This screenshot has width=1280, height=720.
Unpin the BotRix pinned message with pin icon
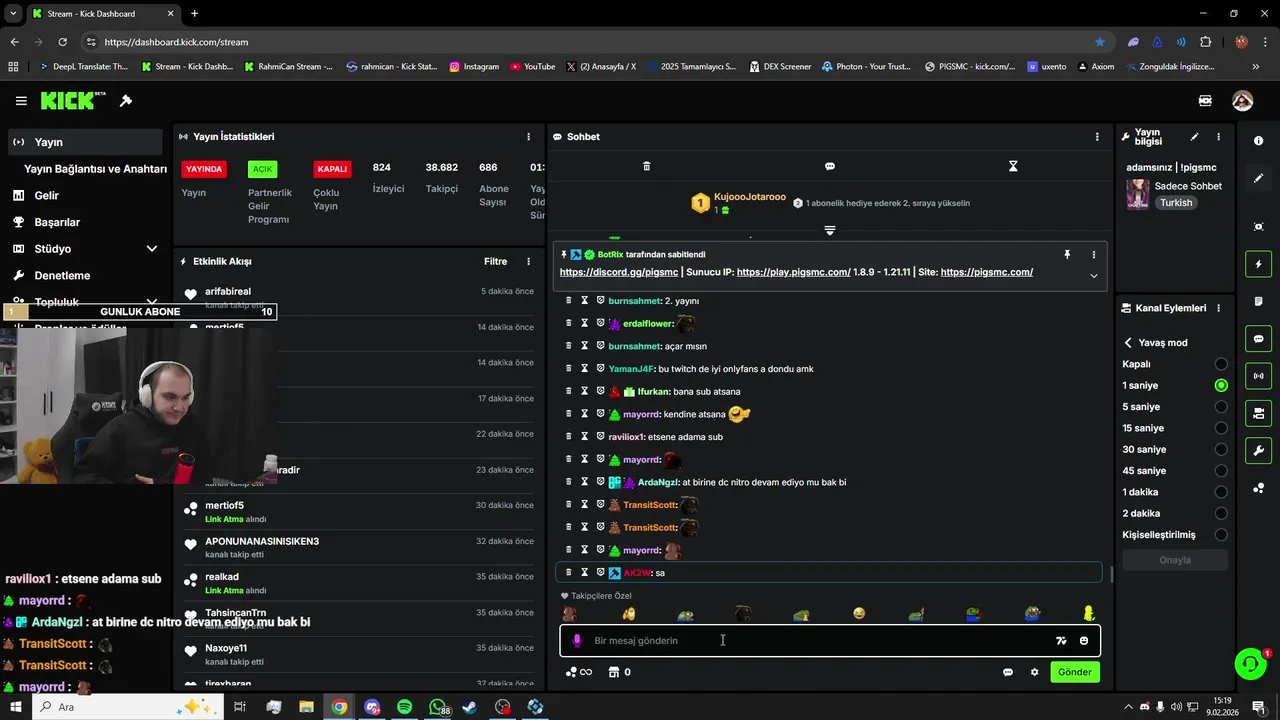[1067, 255]
